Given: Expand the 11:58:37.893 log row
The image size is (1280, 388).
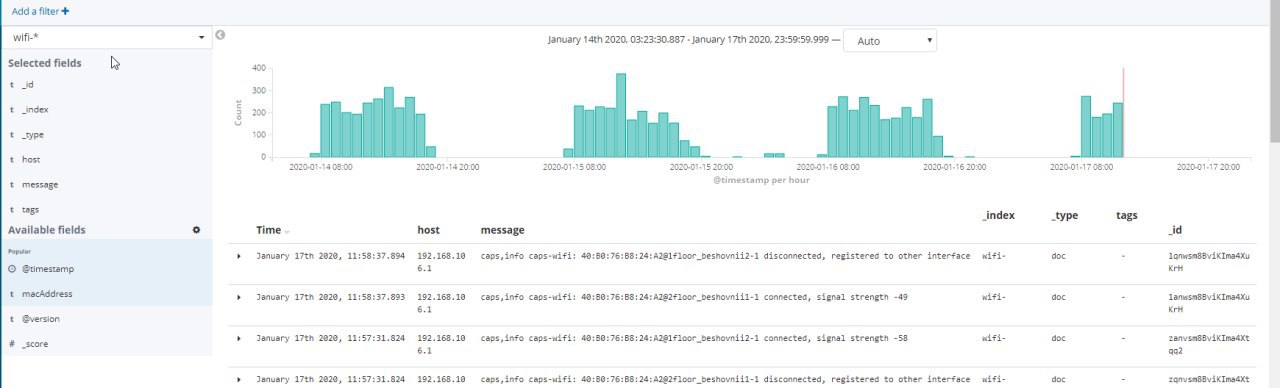Looking at the screenshot, I should click(x=238, y=297).
